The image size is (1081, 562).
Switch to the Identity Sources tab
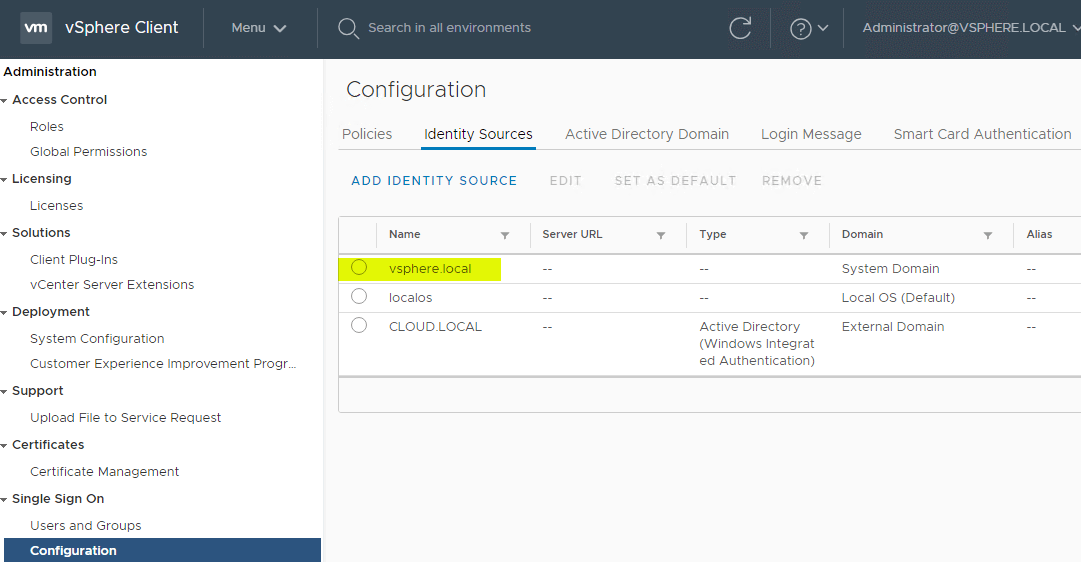click(x=478, y=134)
